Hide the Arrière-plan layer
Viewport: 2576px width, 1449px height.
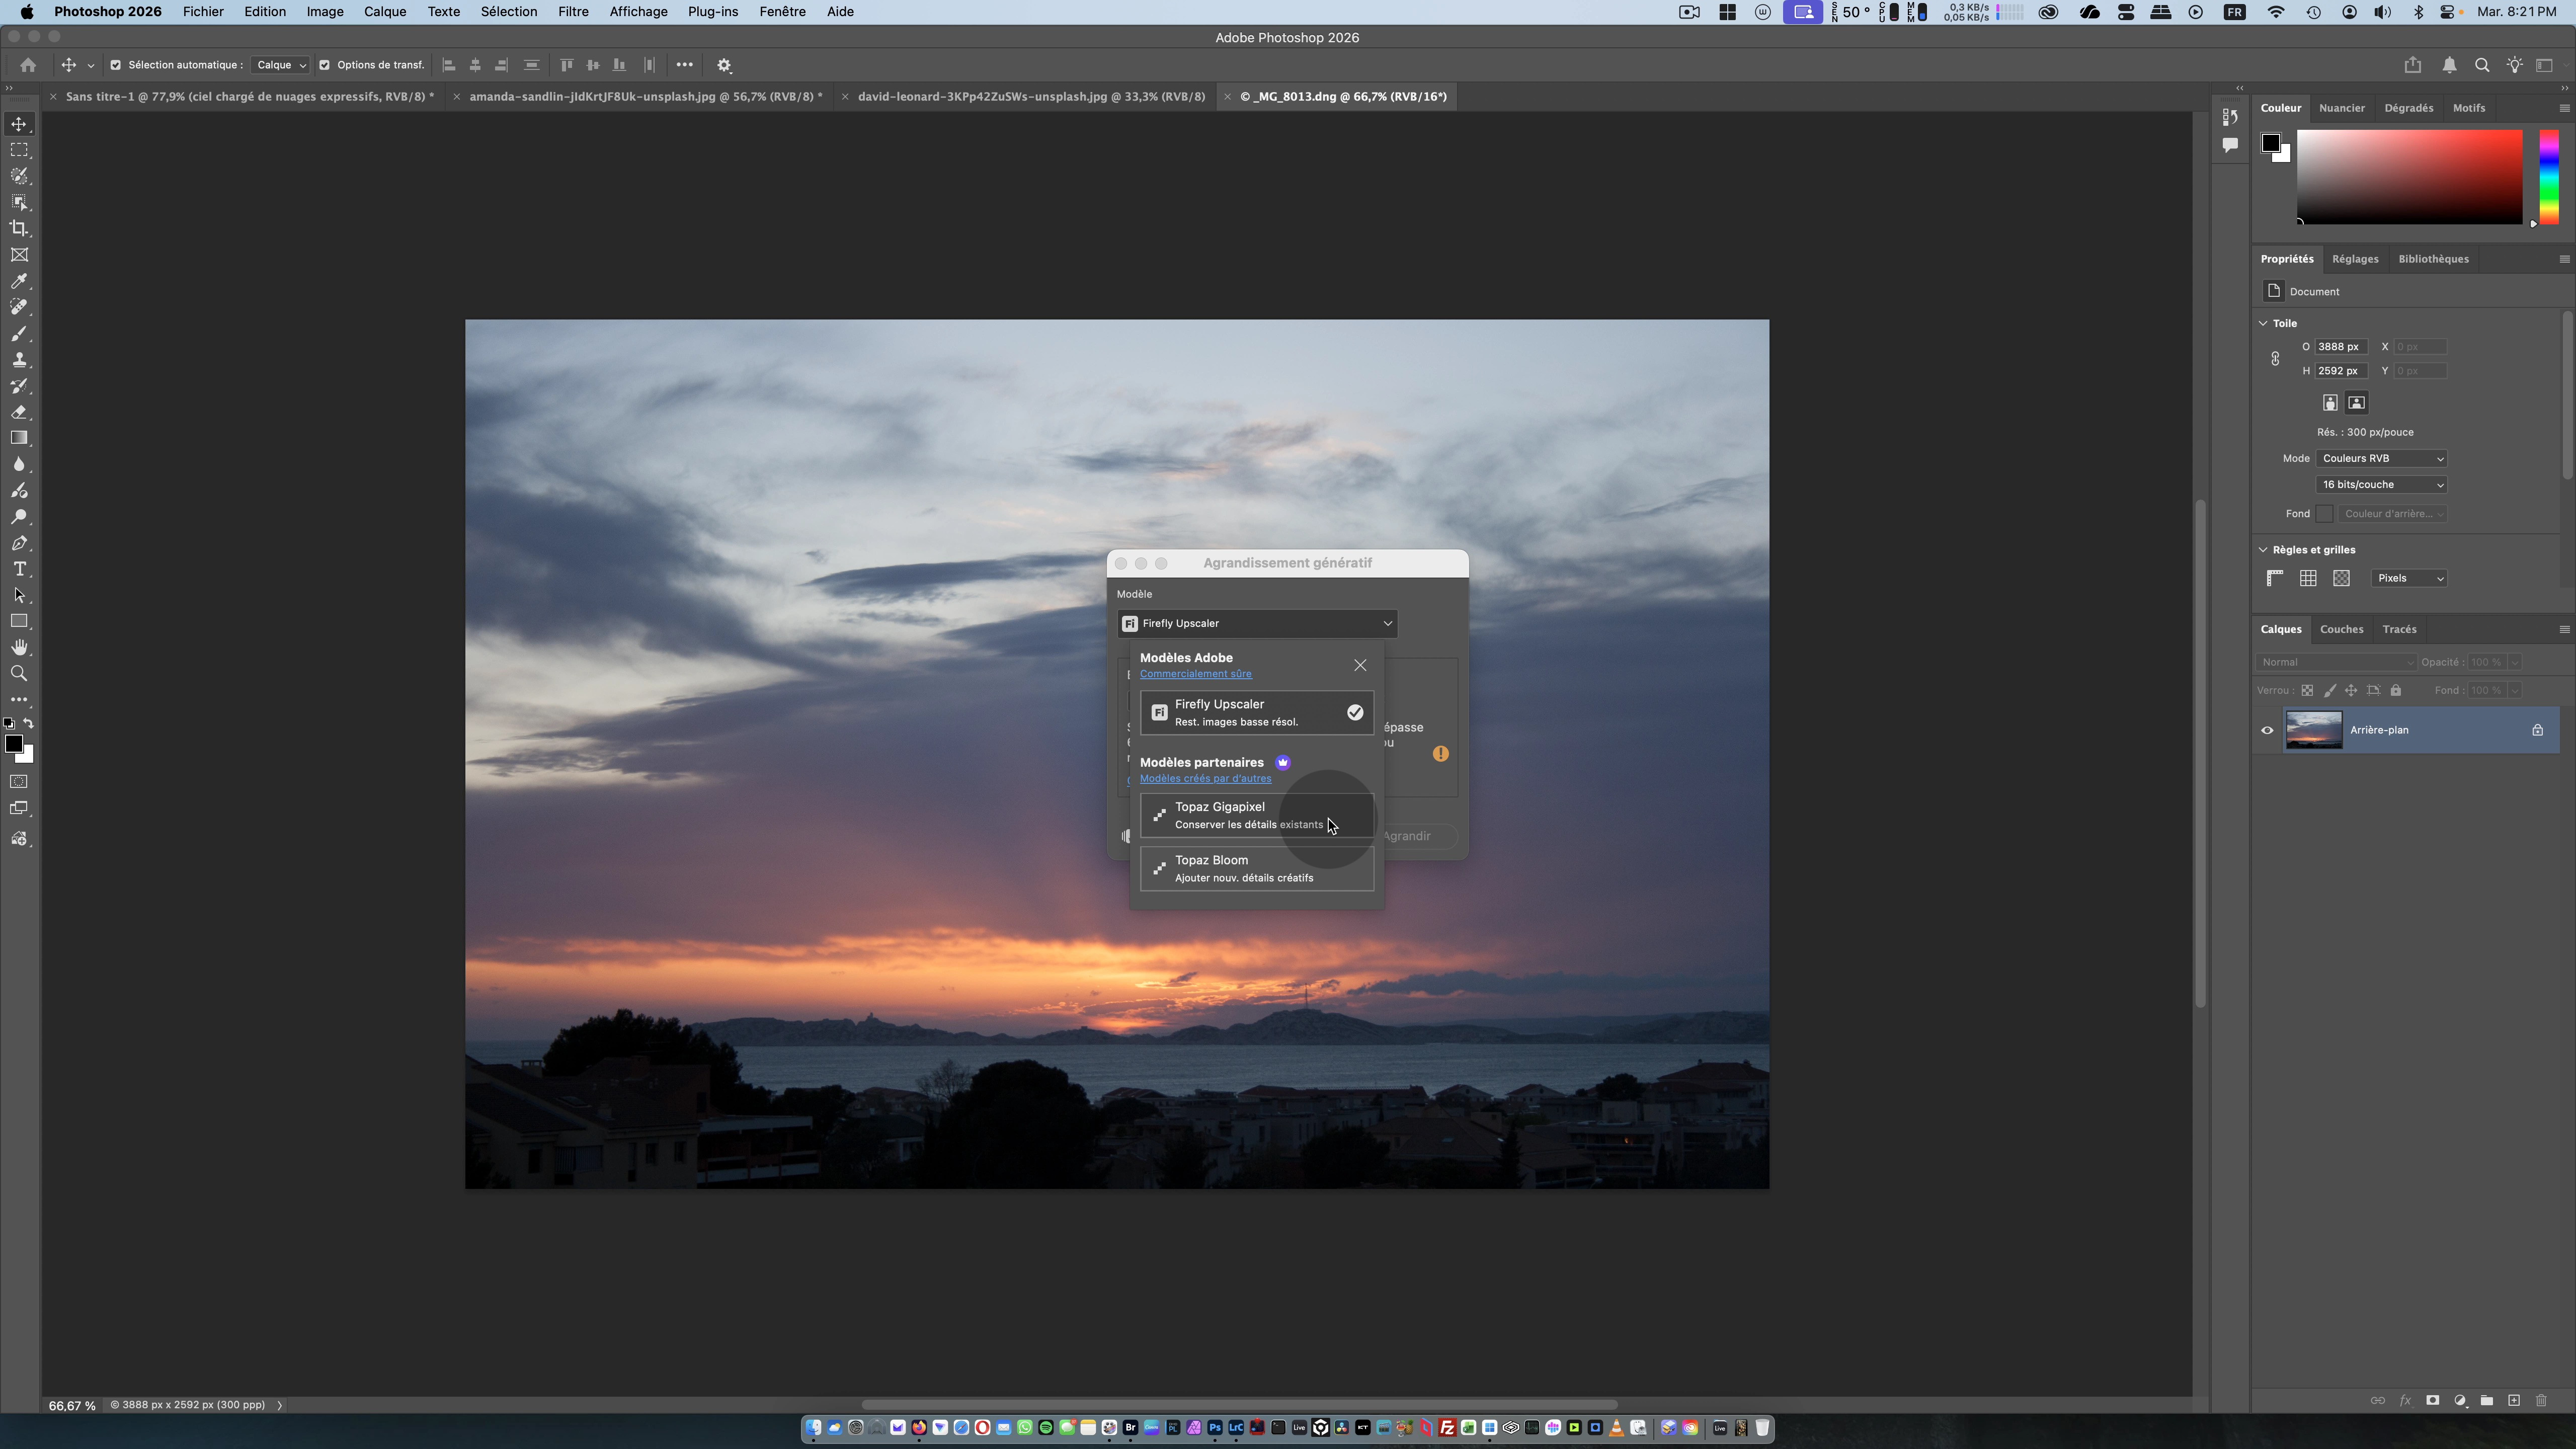(x=2267, y=730)
